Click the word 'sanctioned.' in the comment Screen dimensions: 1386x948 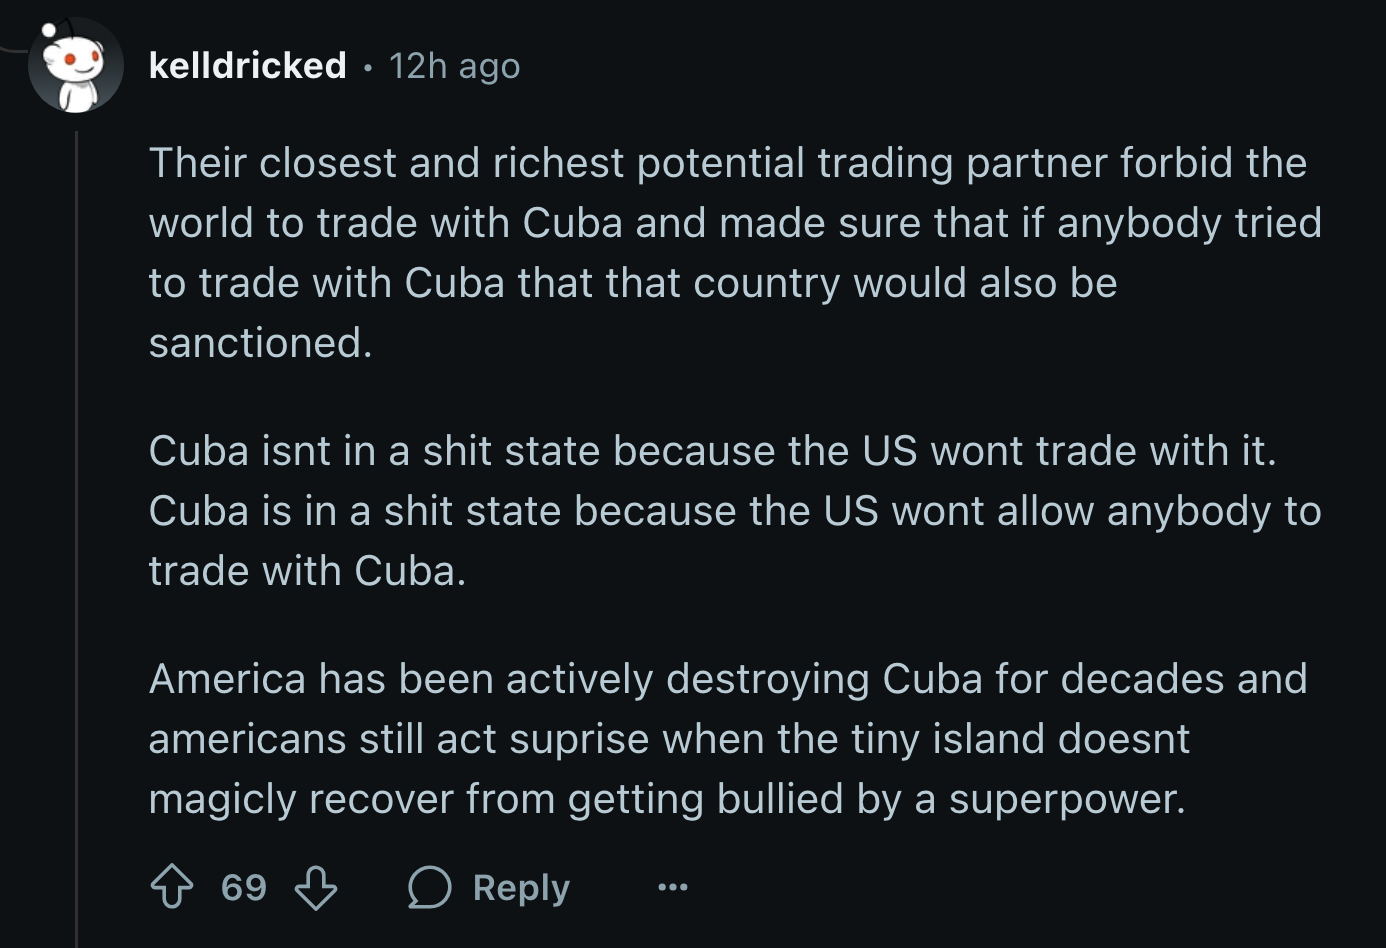260,343
